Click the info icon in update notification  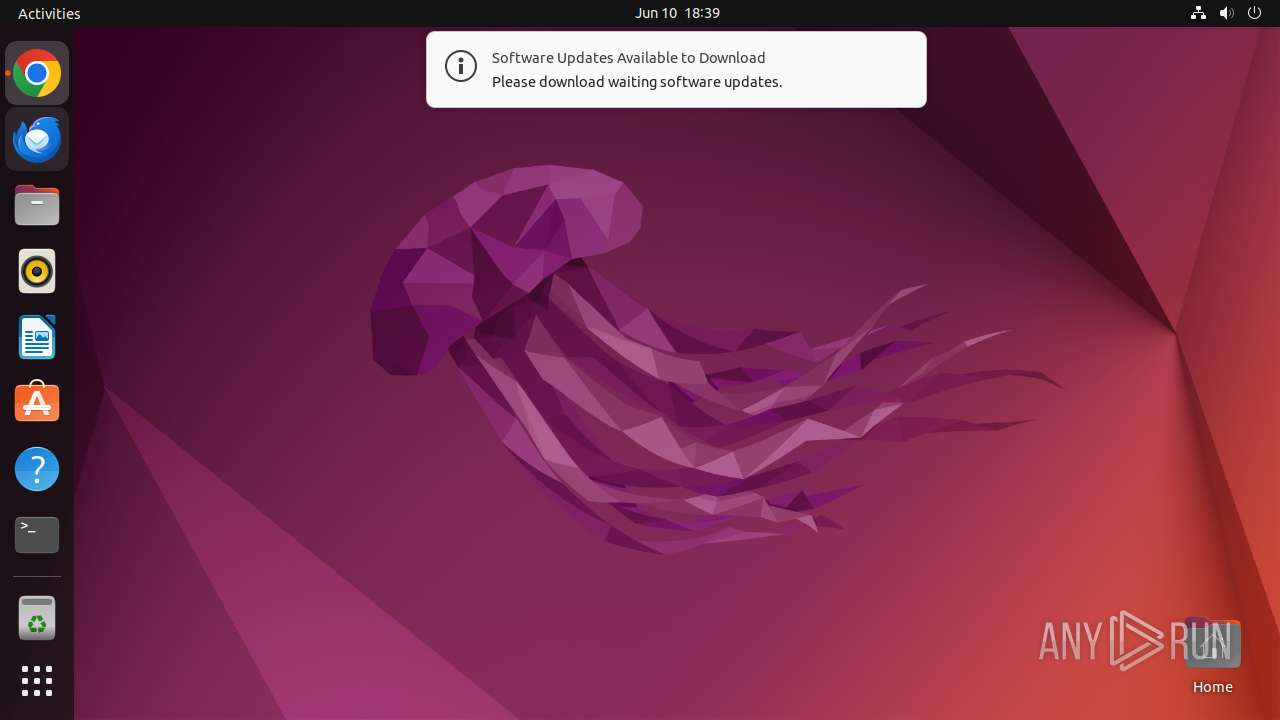[x=460, y=67]
